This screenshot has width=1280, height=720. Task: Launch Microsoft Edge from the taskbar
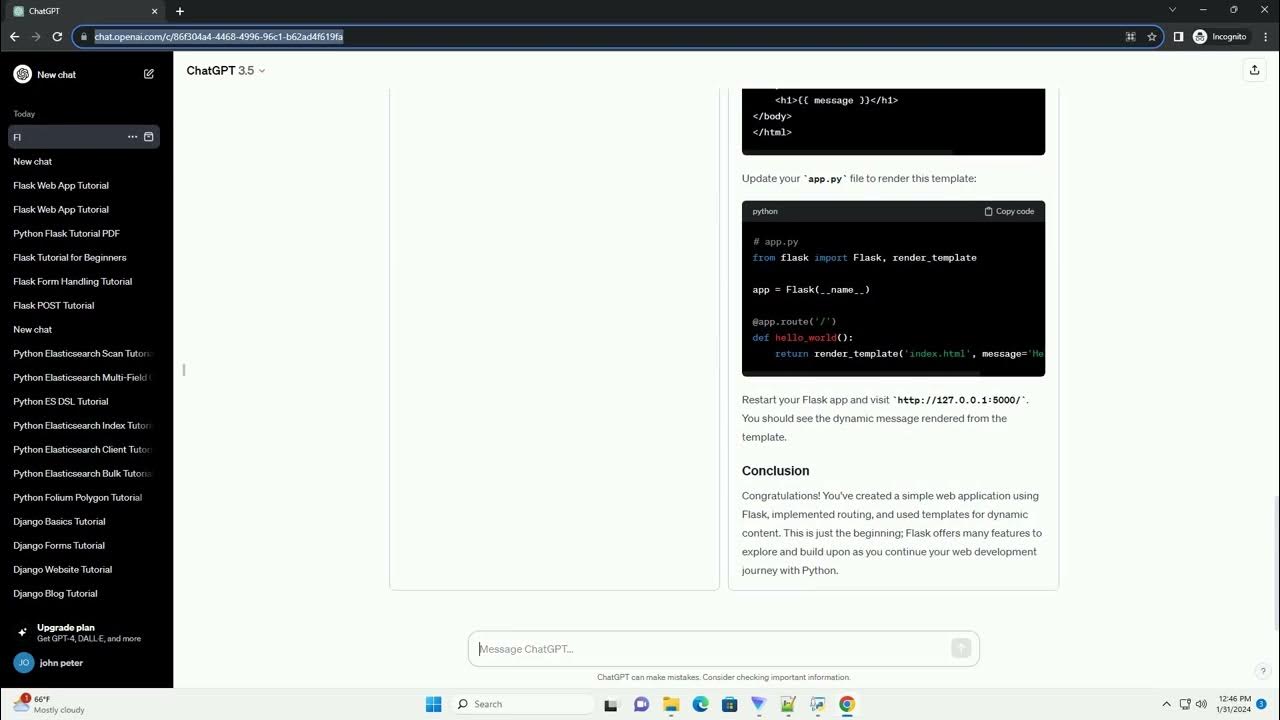pyautogui.click(x=700, y=704)
